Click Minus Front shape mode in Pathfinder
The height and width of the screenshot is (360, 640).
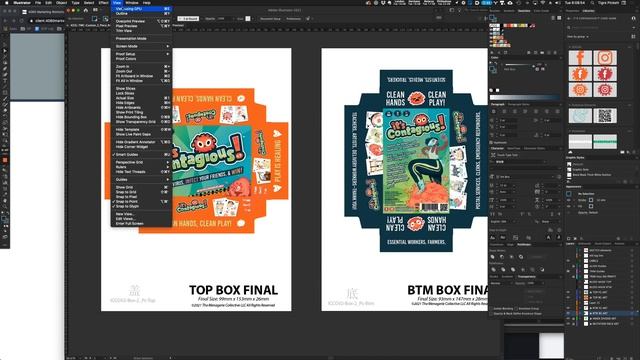(x=502, y=257)
